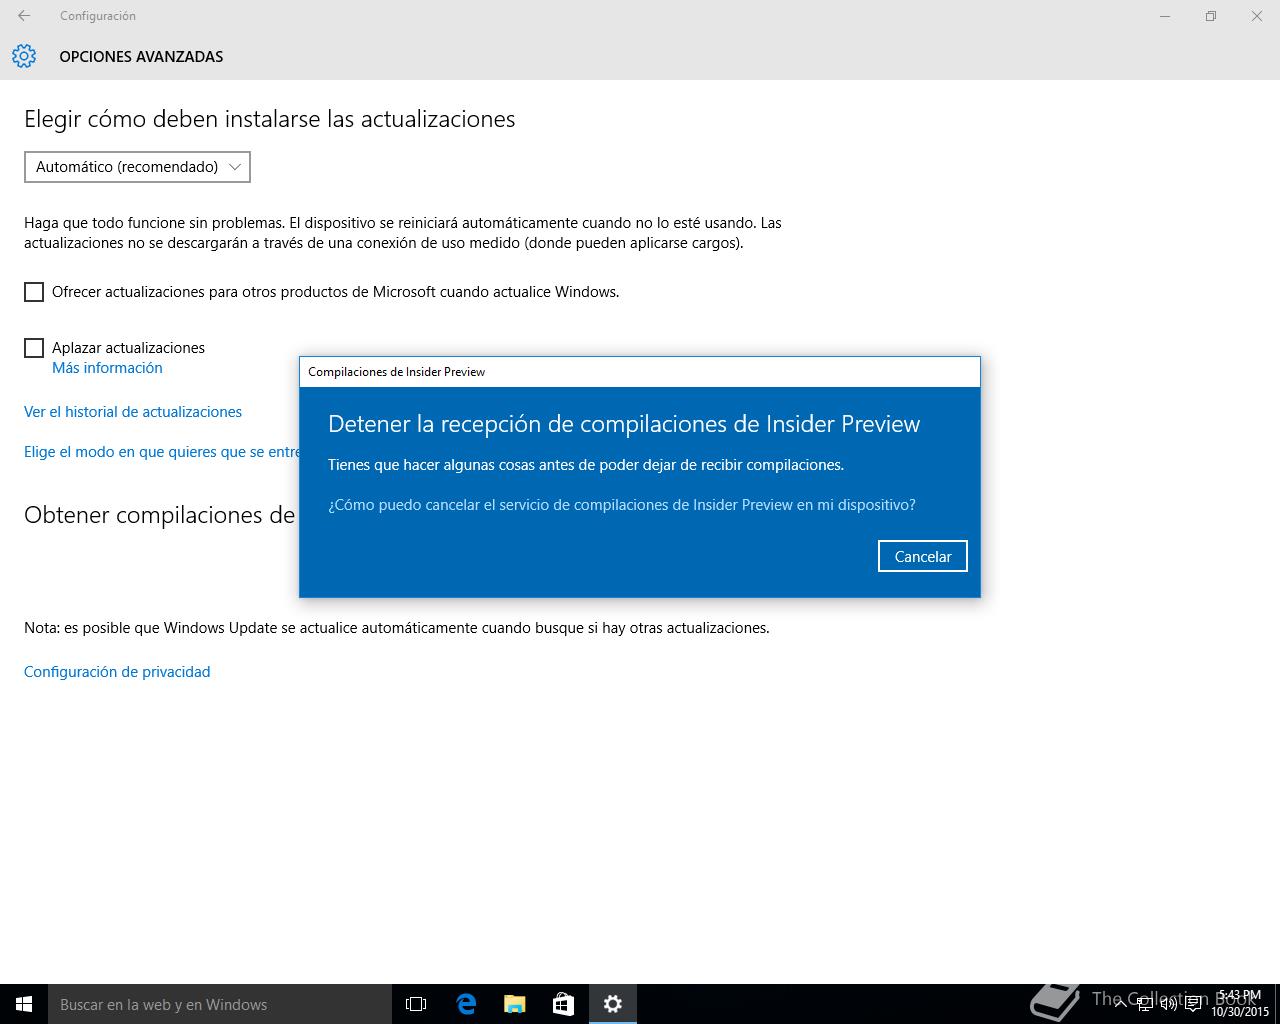
Task: Open the how to cancel Insider Preview service link
Action: [x=622, y=505]
